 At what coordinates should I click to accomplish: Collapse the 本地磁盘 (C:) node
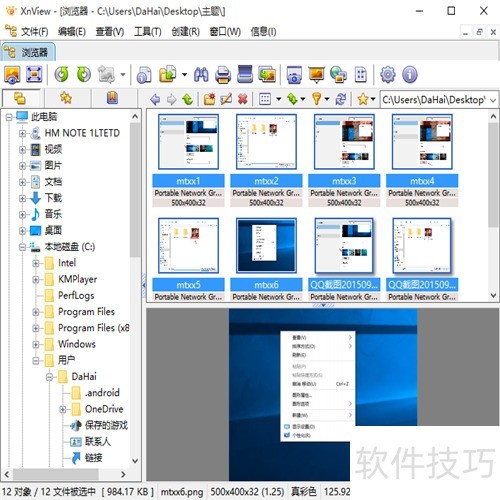pos(22,247)
